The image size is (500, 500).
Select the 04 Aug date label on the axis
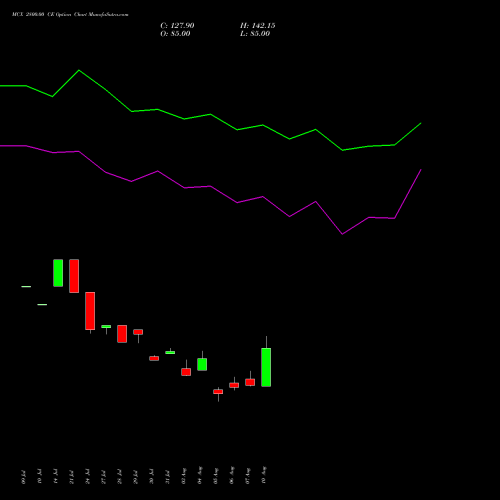click(199, 475)
